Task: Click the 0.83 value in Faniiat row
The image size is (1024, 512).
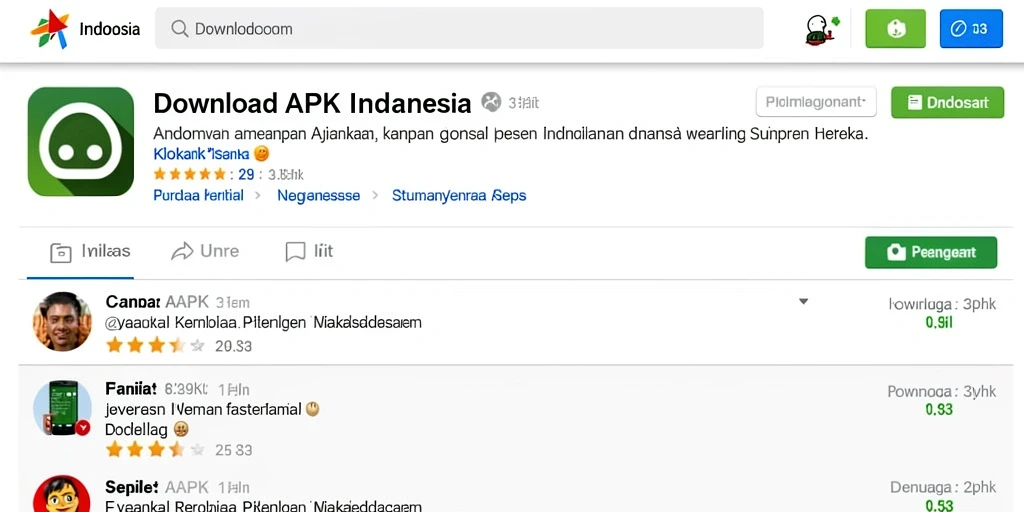Action: 939,409
